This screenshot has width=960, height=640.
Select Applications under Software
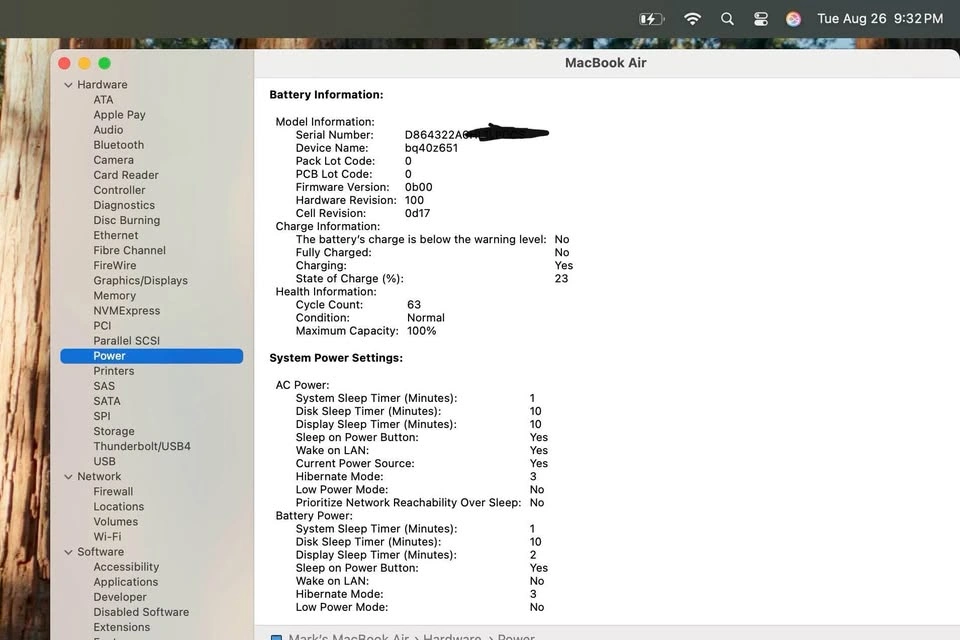(x=125, y=582)
